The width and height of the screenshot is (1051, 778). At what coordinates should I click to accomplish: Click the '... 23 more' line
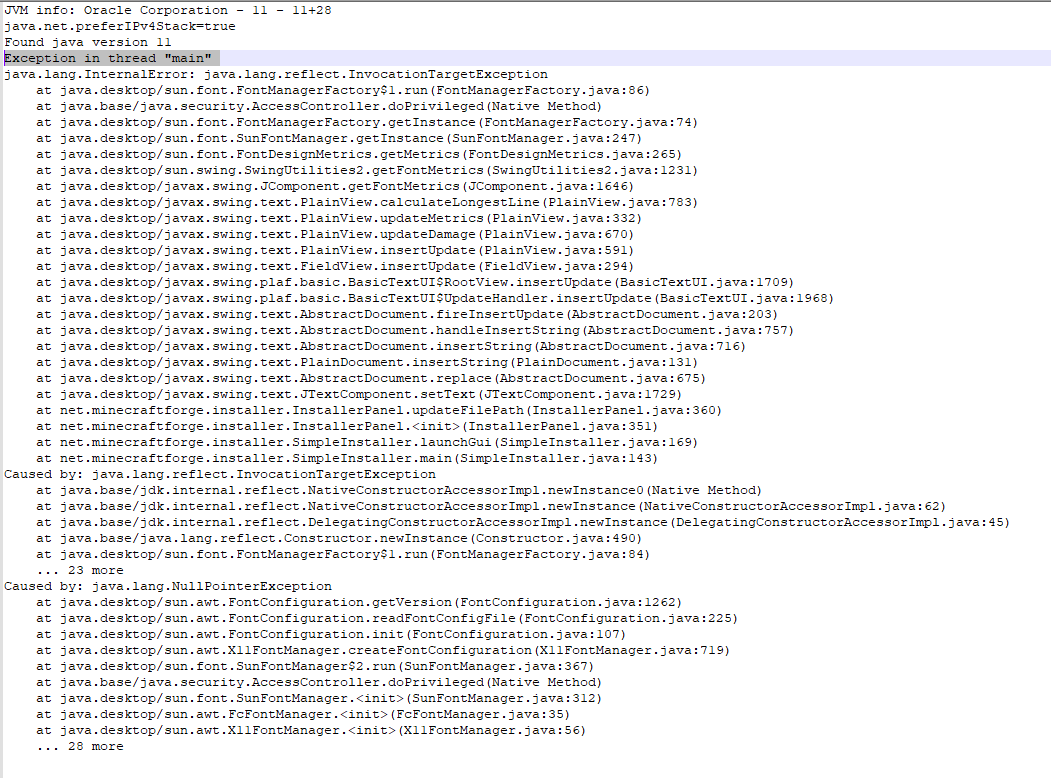tap(80, 570)
